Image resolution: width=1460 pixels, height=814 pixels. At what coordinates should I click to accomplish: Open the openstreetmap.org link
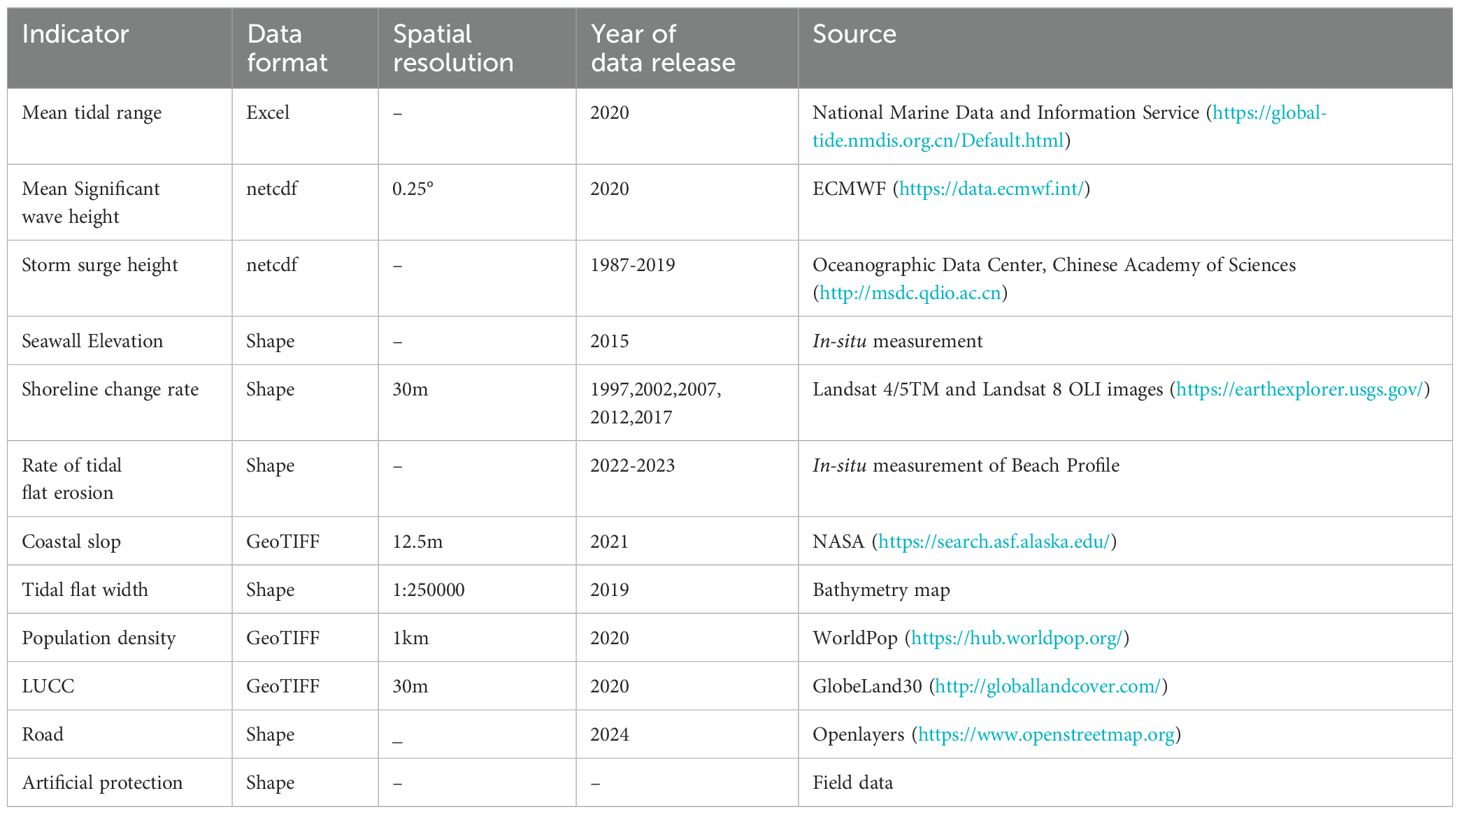point(1046,733)
